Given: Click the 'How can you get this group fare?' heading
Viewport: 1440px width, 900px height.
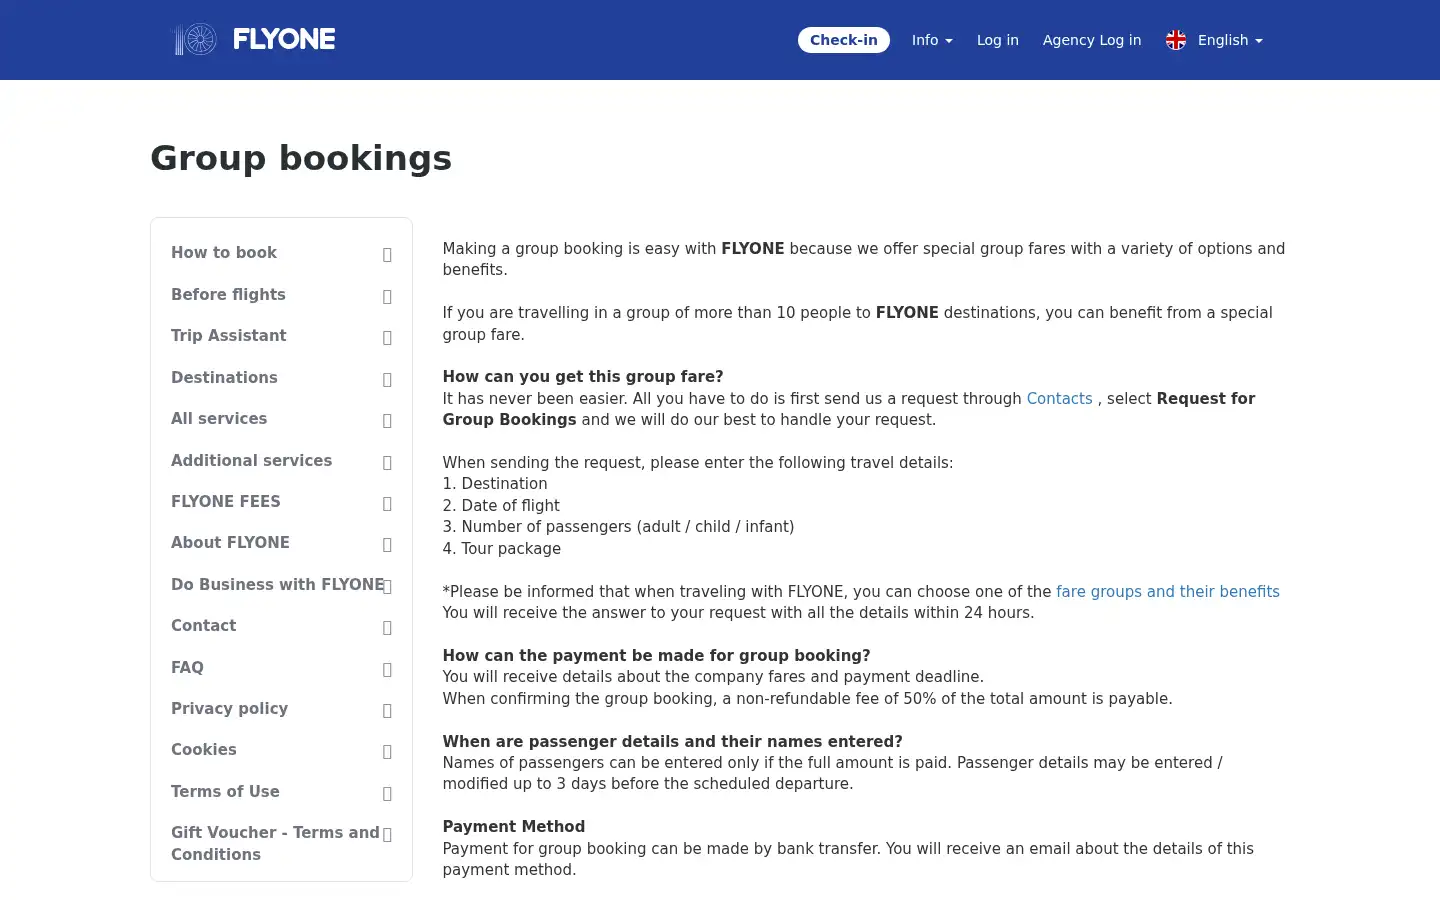Looking at the screenshot, I should (583, 377).
